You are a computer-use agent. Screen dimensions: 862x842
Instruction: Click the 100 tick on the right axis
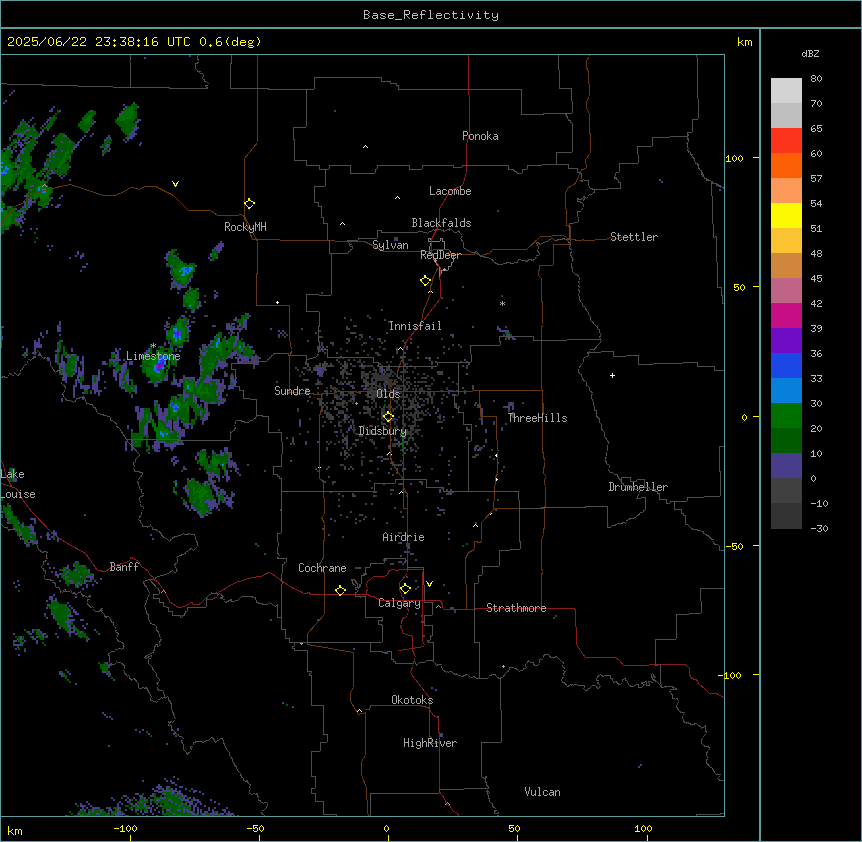[x=734, y=158]
